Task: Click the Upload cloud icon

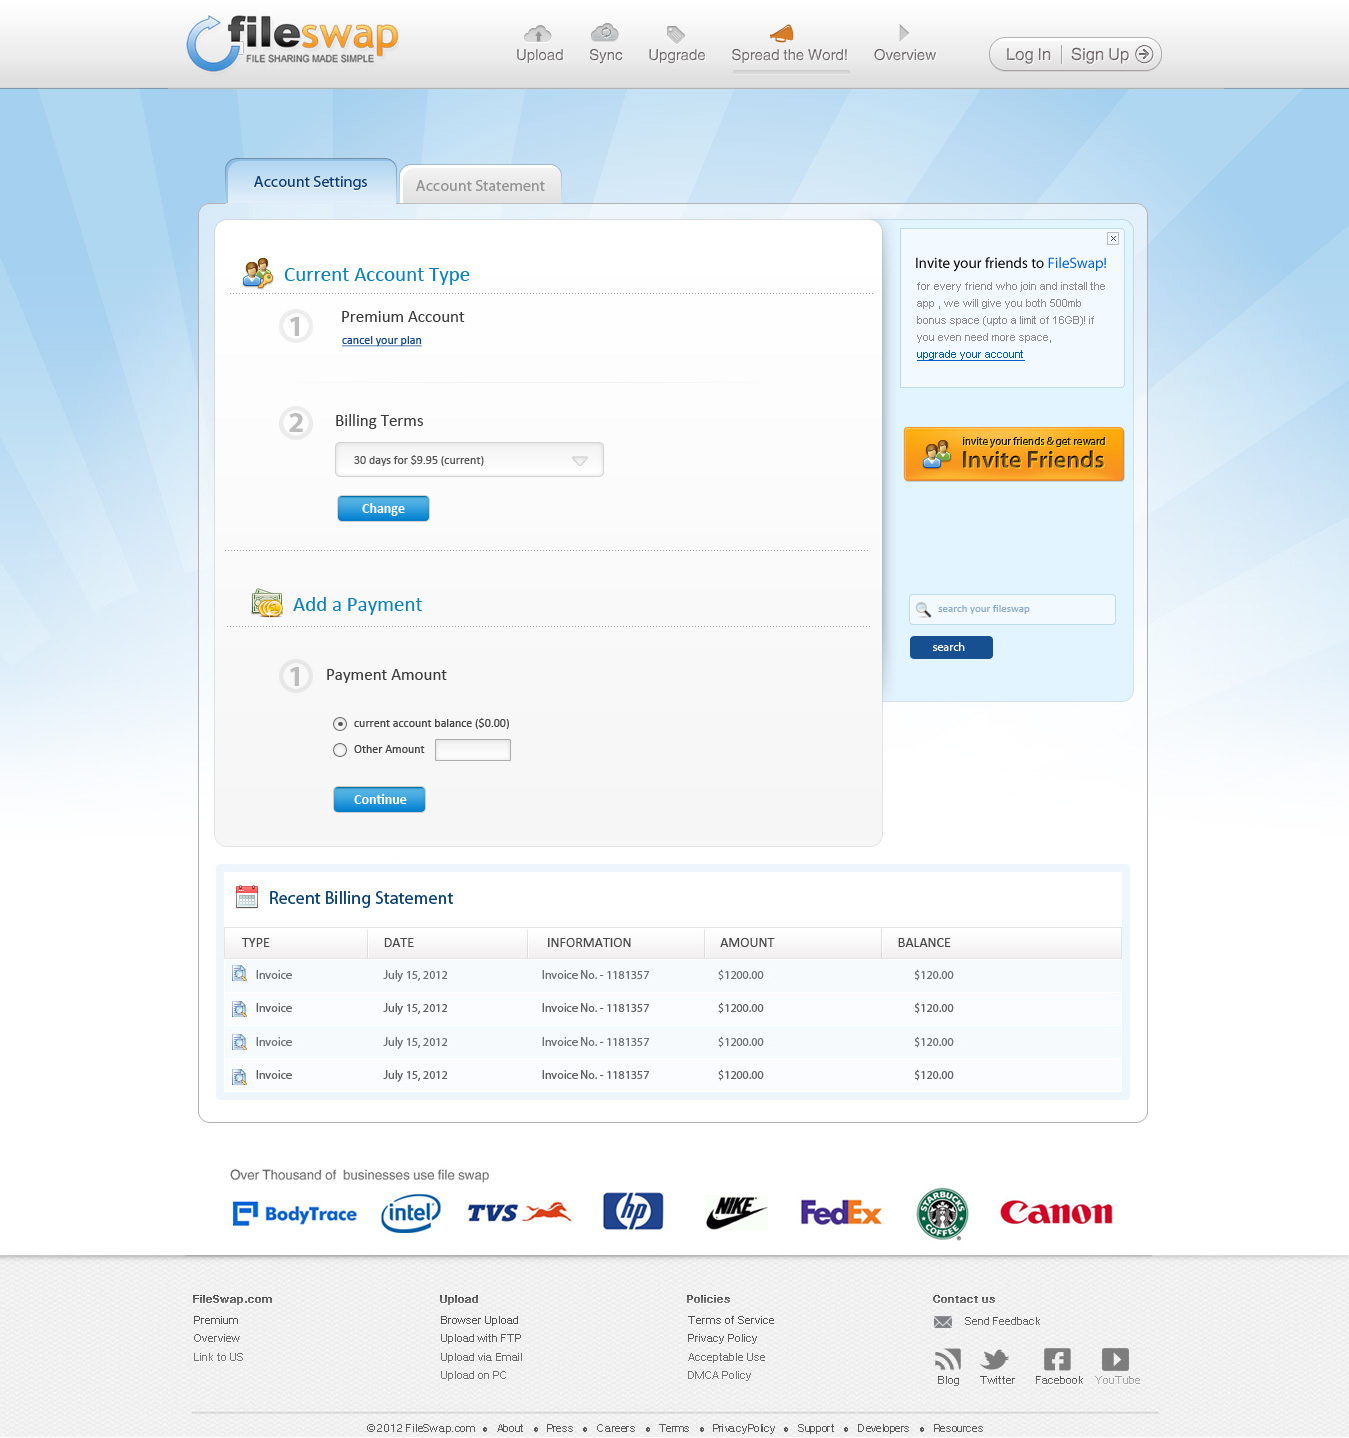Action: 538,34
